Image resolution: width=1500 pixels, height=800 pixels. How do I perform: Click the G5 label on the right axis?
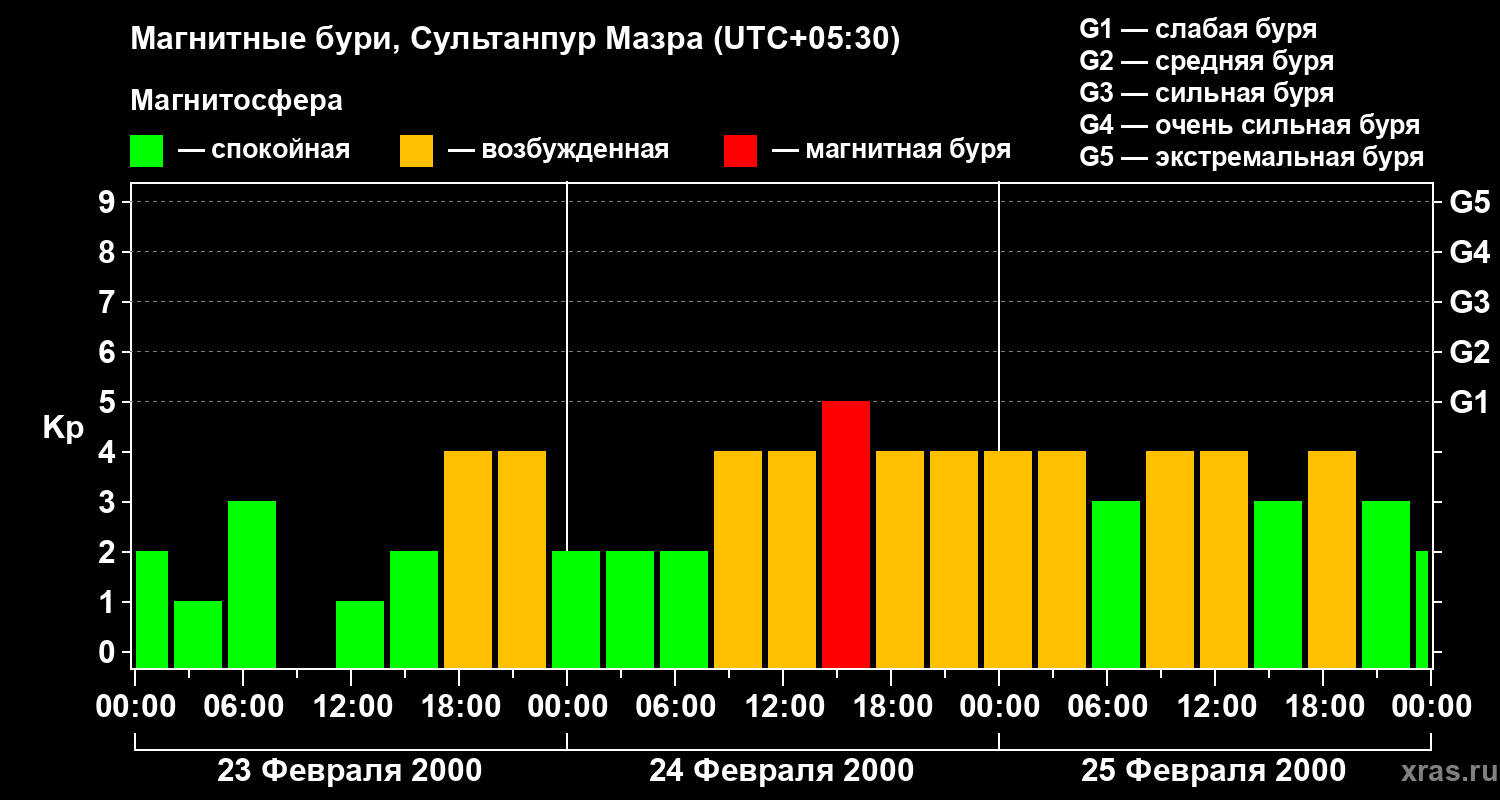[1469, 202]
